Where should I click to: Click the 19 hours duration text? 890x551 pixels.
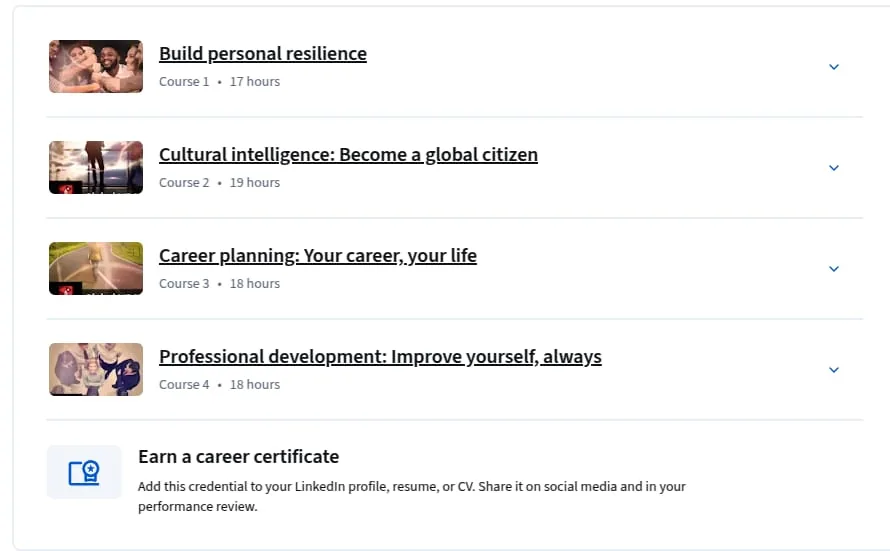tap(255, 183)
